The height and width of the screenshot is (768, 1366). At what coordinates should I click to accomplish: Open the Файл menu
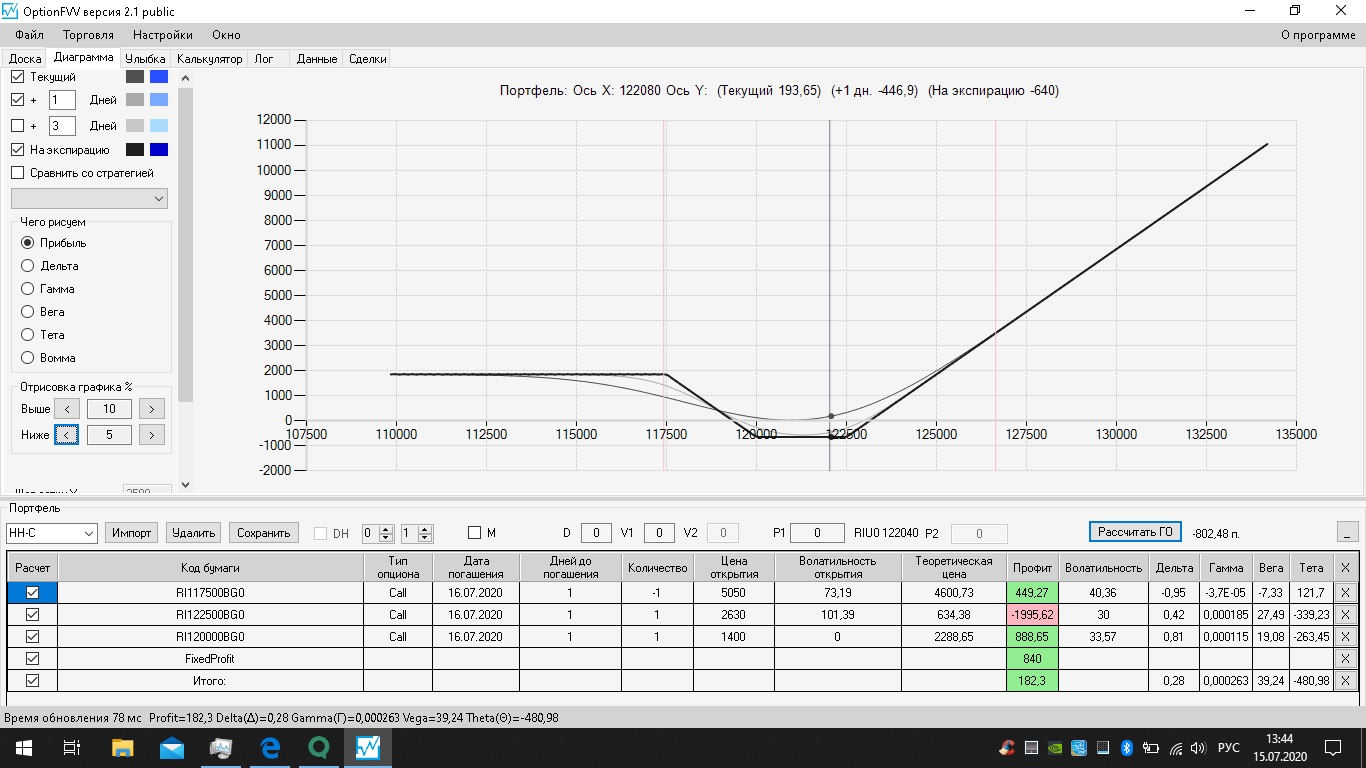30,35
